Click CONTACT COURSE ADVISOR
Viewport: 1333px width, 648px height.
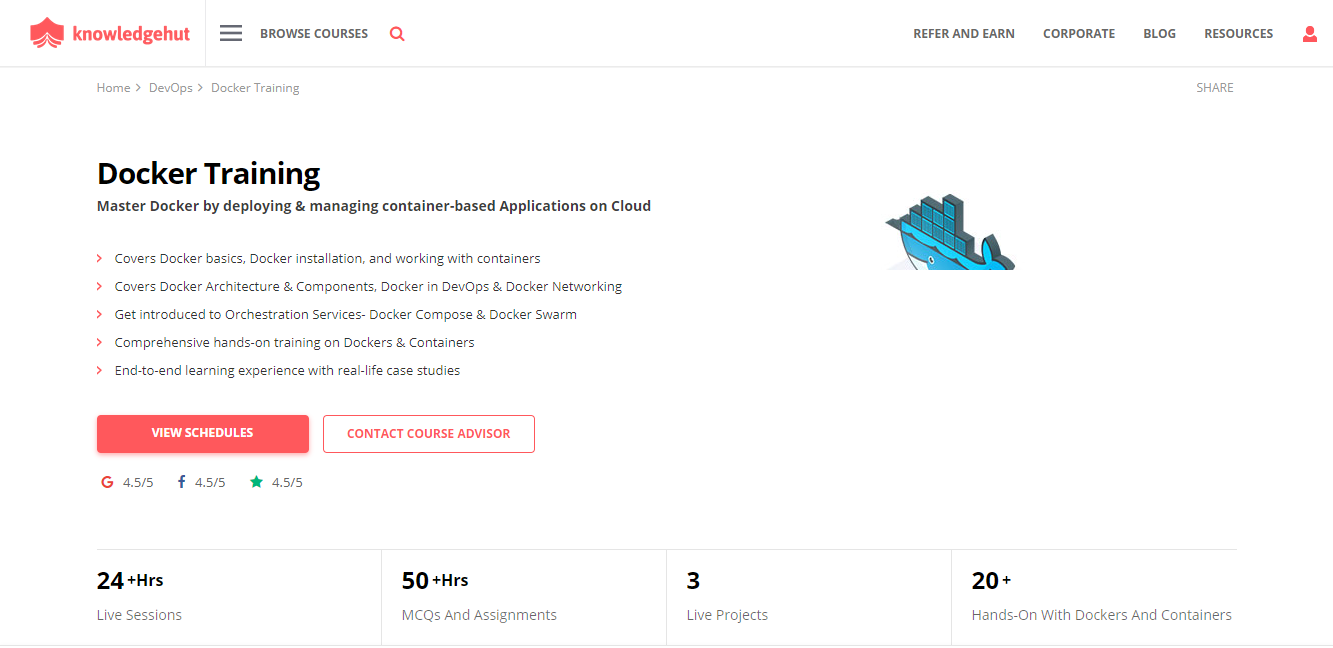pos(428,433)
